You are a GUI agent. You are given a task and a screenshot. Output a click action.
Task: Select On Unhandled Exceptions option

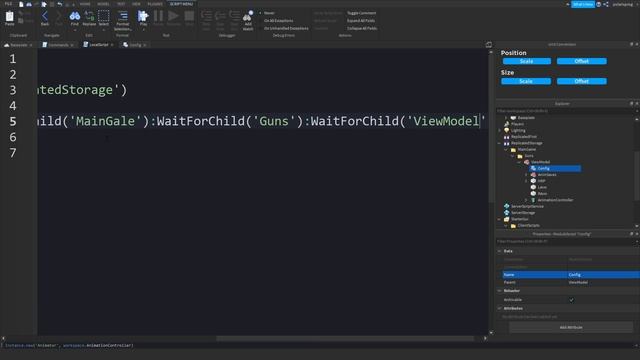pos(286,28)
